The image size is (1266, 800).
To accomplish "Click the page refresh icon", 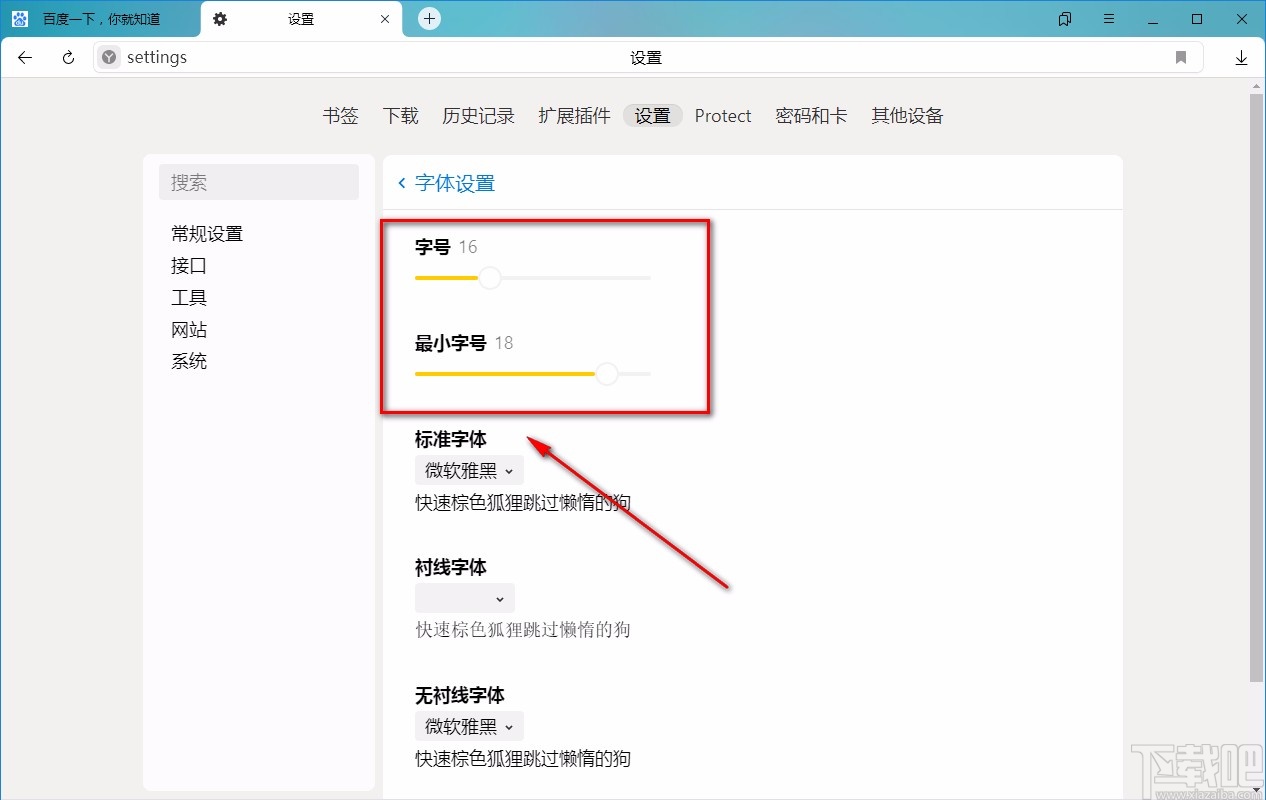I will click(66, 57).
